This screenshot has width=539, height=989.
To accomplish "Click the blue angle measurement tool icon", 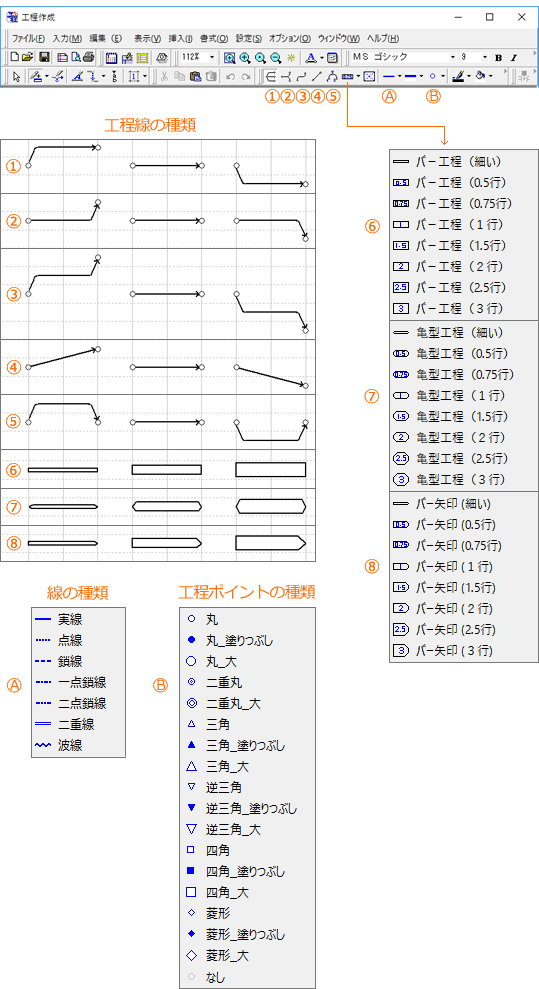I will (78, 76).
